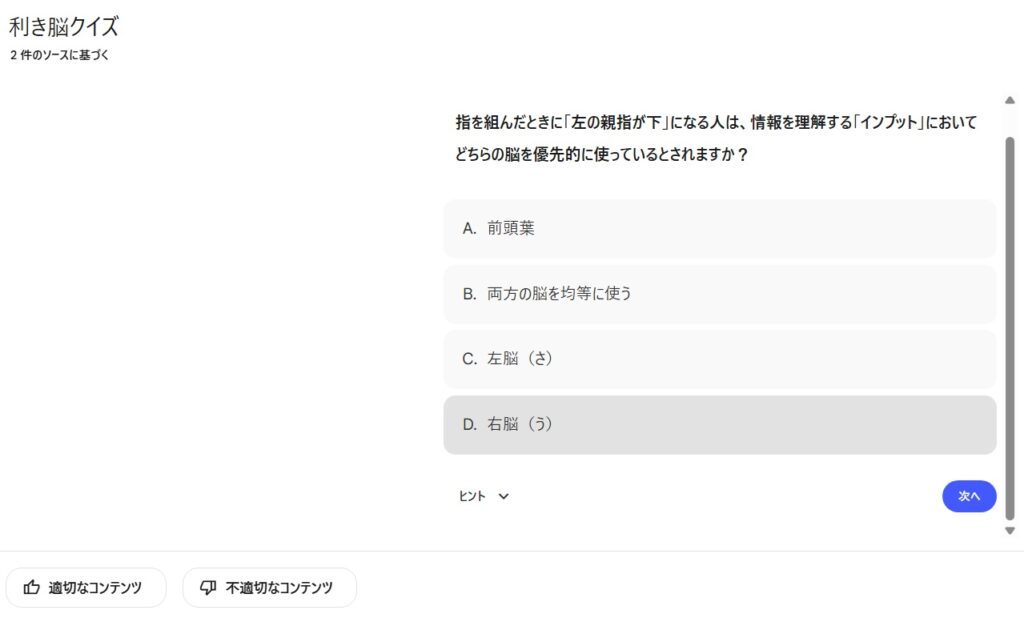Choose answer B. 両方の脳を均等に使う

719,294
